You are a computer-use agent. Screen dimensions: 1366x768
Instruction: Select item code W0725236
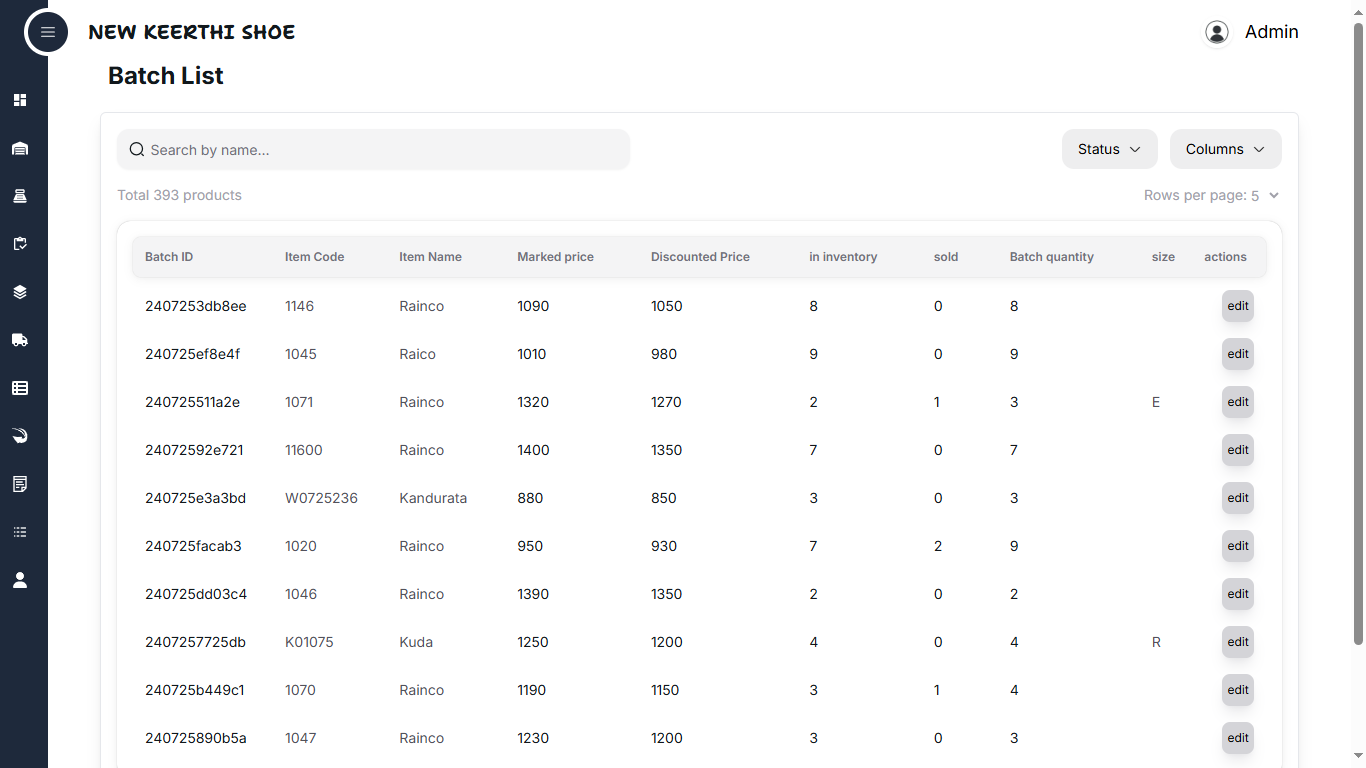[321, 498]
